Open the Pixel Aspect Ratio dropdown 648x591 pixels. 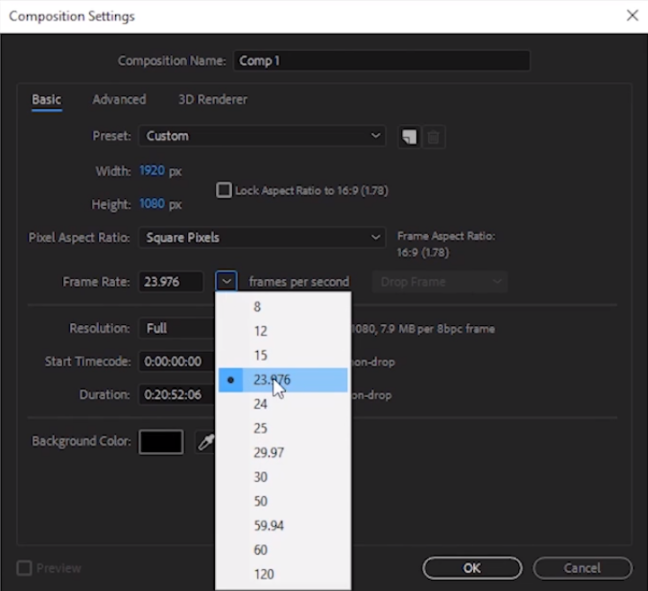pyautogui.click(x=262, y=238)
